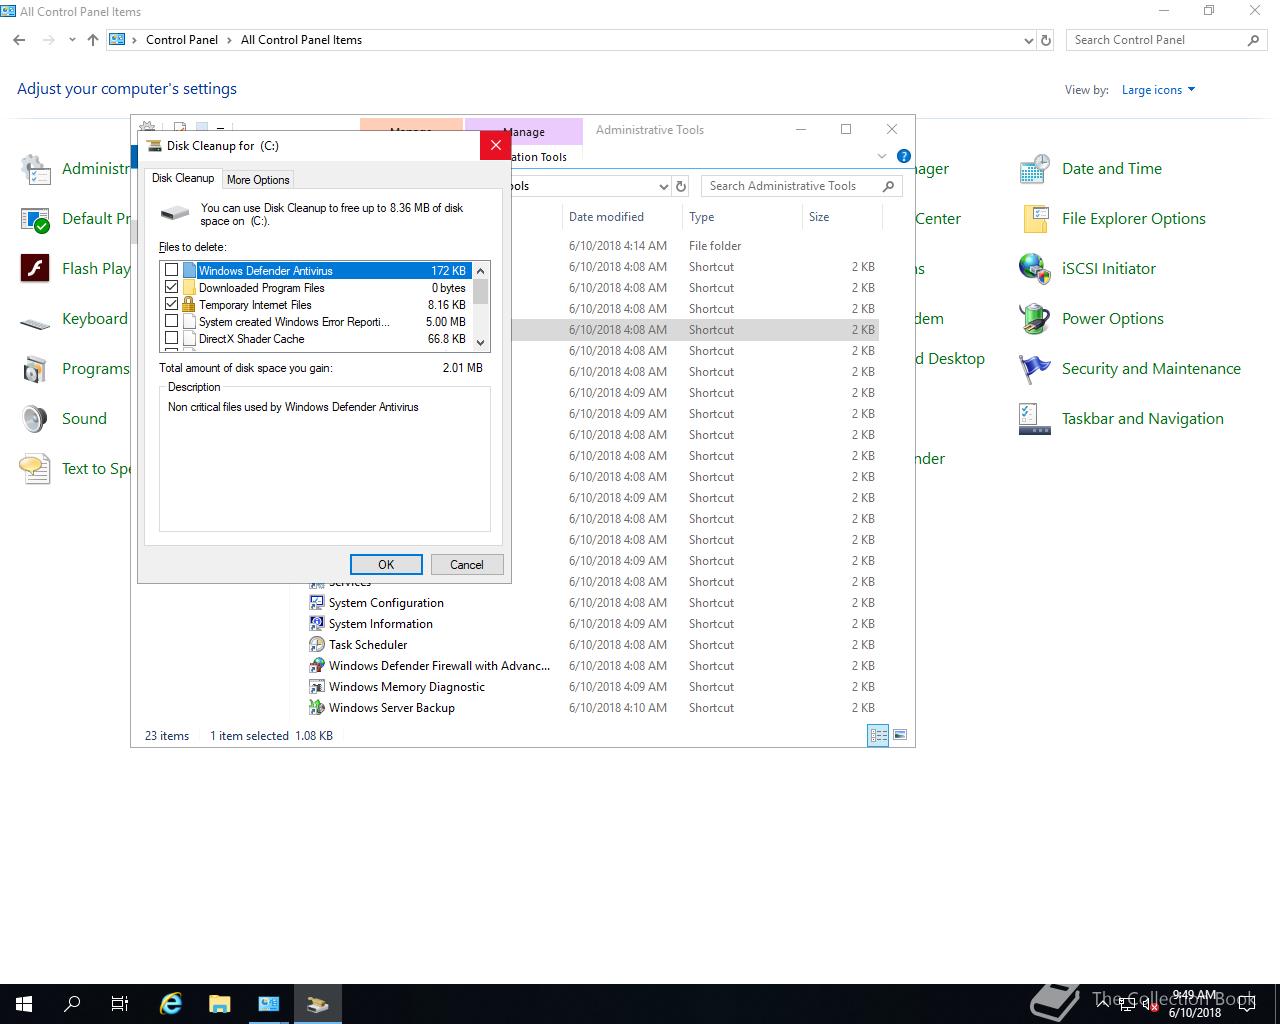Open Date and Time control panel icon
1280x1024 pixels.
1034,169
